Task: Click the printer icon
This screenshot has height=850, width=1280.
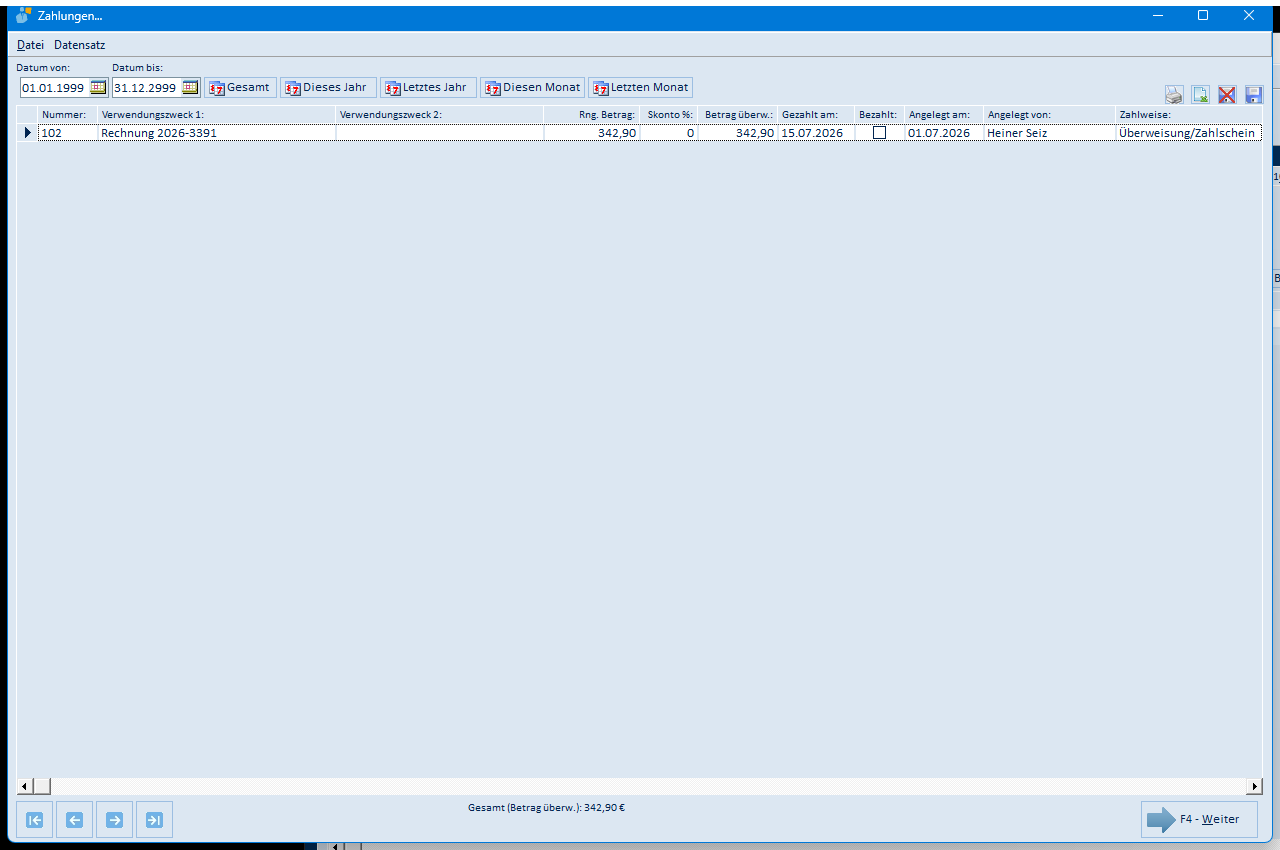Action: pyautogui.click(x=1174, y=95)
